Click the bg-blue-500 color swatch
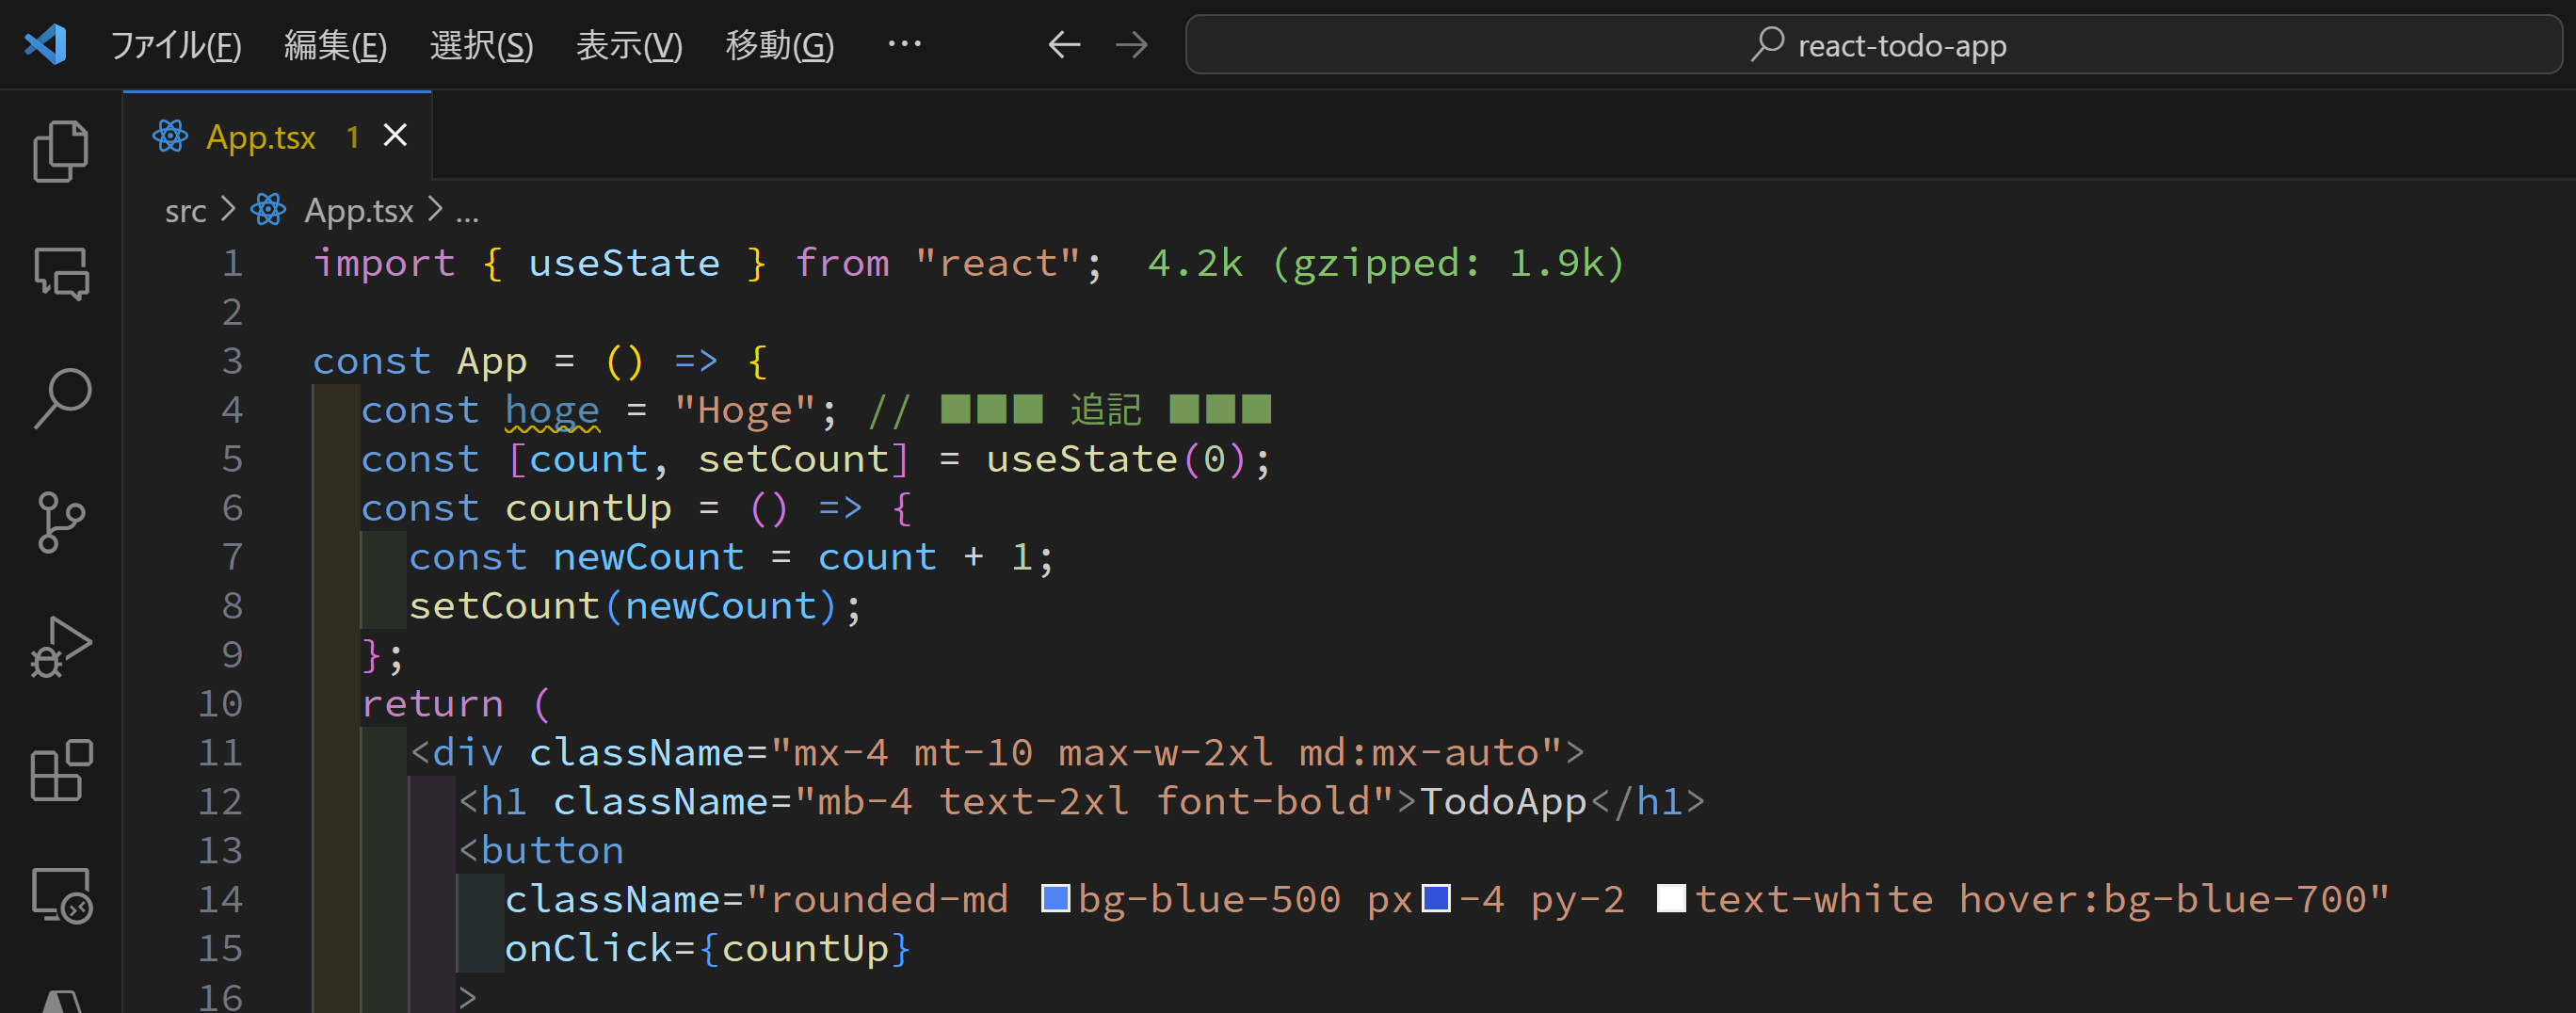Screen dimensions: 2576x1013 pos(1055,899)
